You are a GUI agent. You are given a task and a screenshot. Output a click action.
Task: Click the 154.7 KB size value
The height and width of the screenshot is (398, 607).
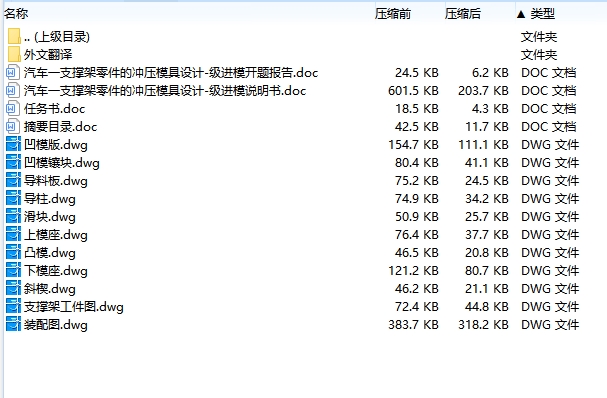pyautogui.click(x=413, y=144)
